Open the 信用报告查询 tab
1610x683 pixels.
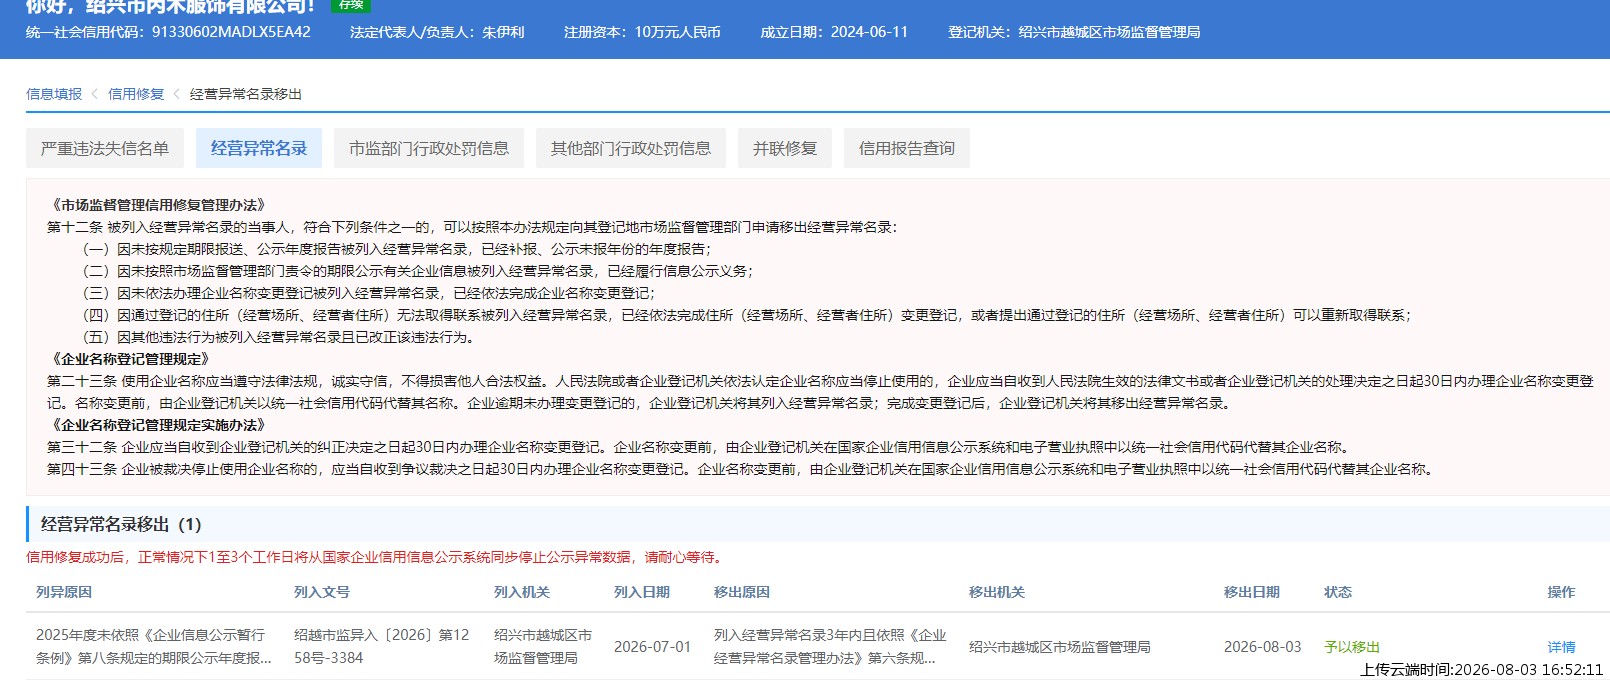(x=907, y=148)
